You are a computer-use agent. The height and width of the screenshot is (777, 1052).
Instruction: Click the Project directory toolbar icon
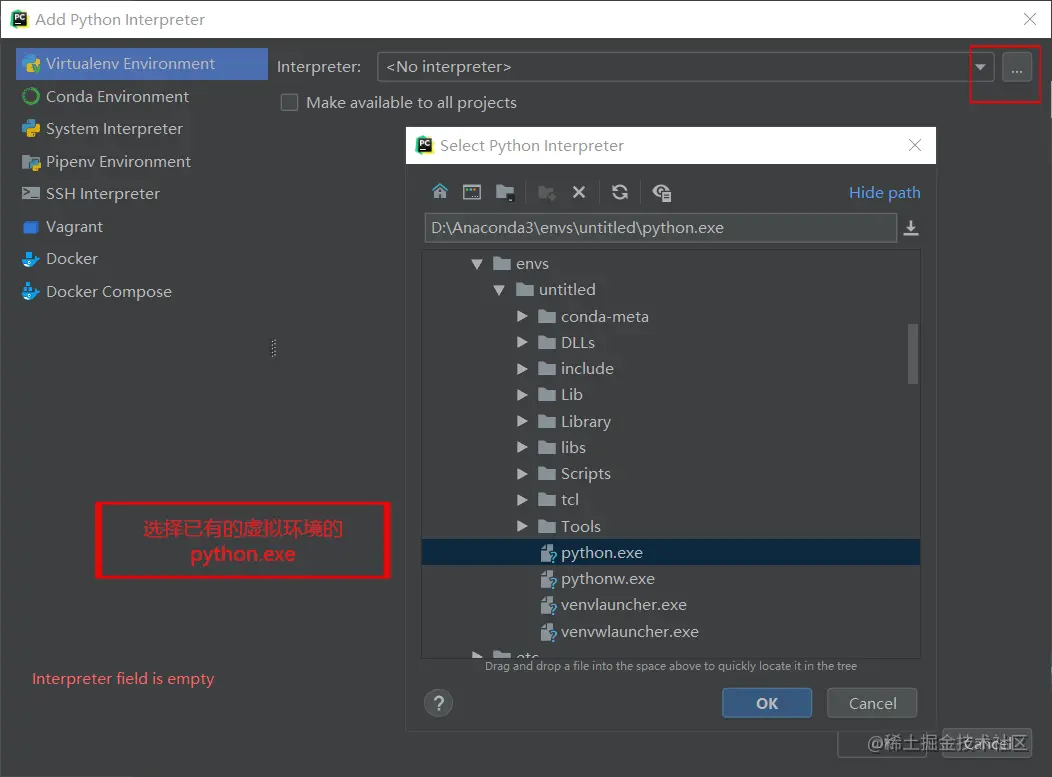pyautogui.click(x=505, y=193)
